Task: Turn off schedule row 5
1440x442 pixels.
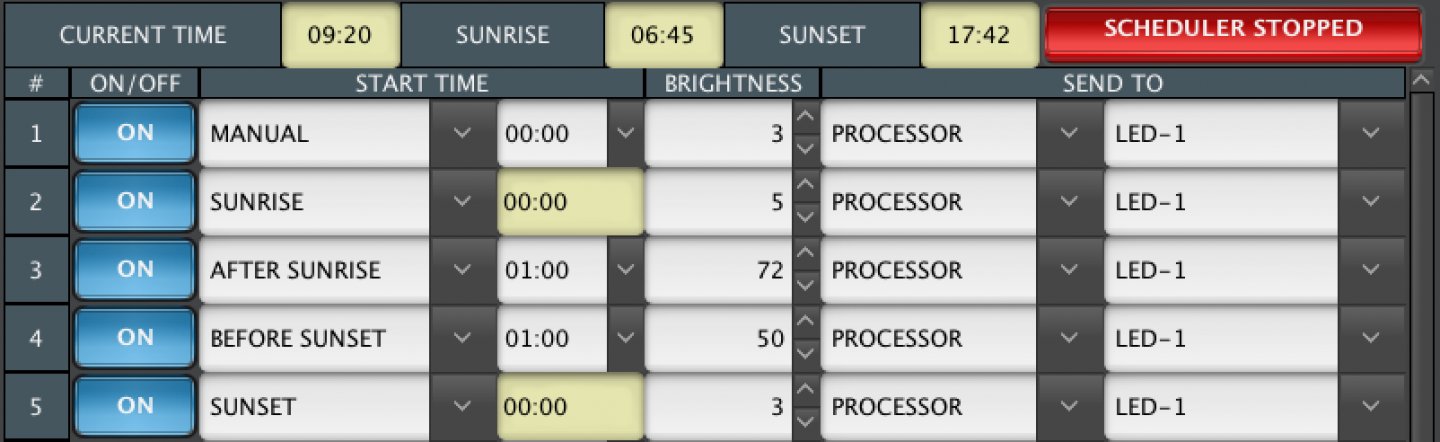Action: [135, 406]
